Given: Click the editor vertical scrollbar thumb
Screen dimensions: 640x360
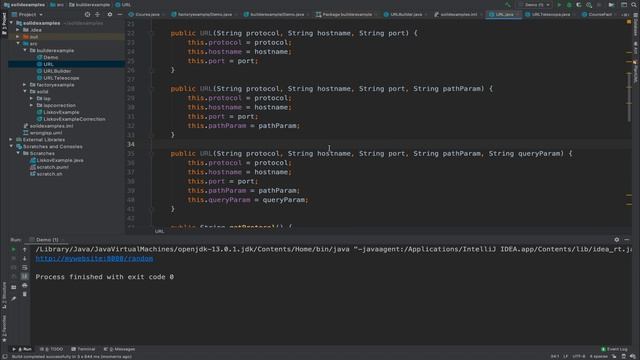Looking at the screenshot, I should click(629, 98).
